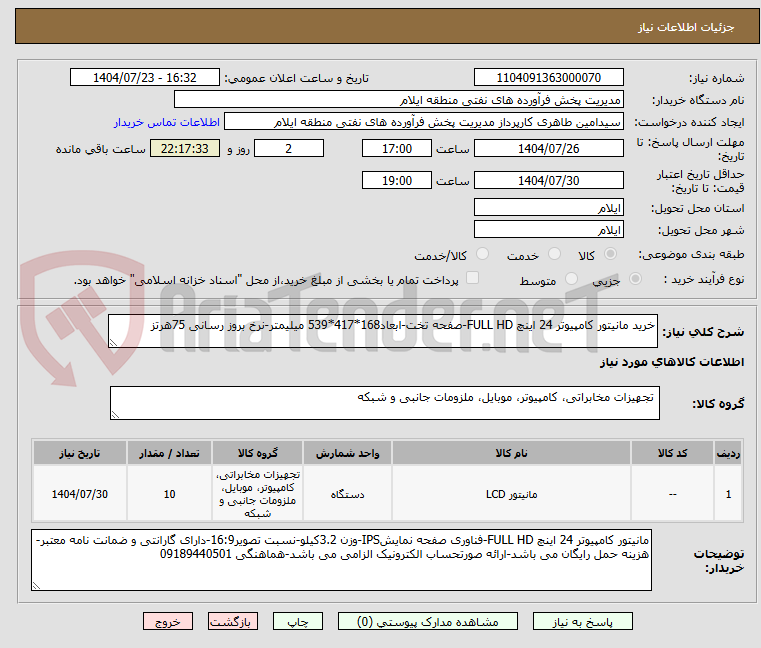Click the طبقه بندی موضوعی label
The height and width of the screenshot is (648, 761).
(x=691, y=254)
